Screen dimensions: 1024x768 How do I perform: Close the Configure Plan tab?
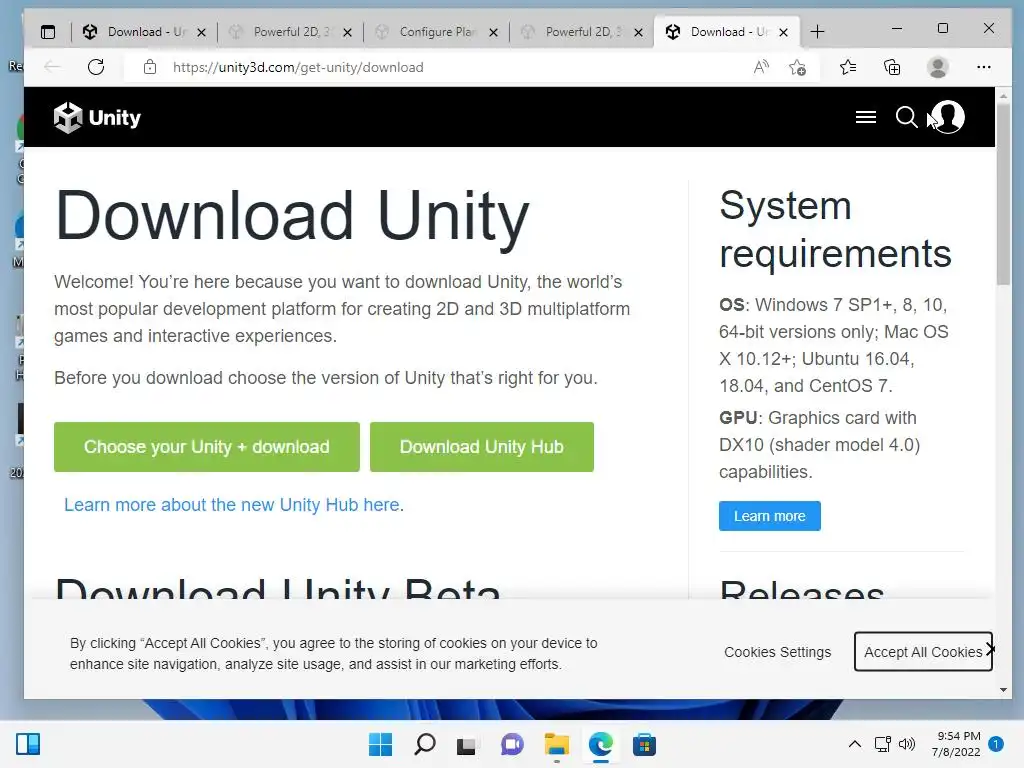coord(493,32)
